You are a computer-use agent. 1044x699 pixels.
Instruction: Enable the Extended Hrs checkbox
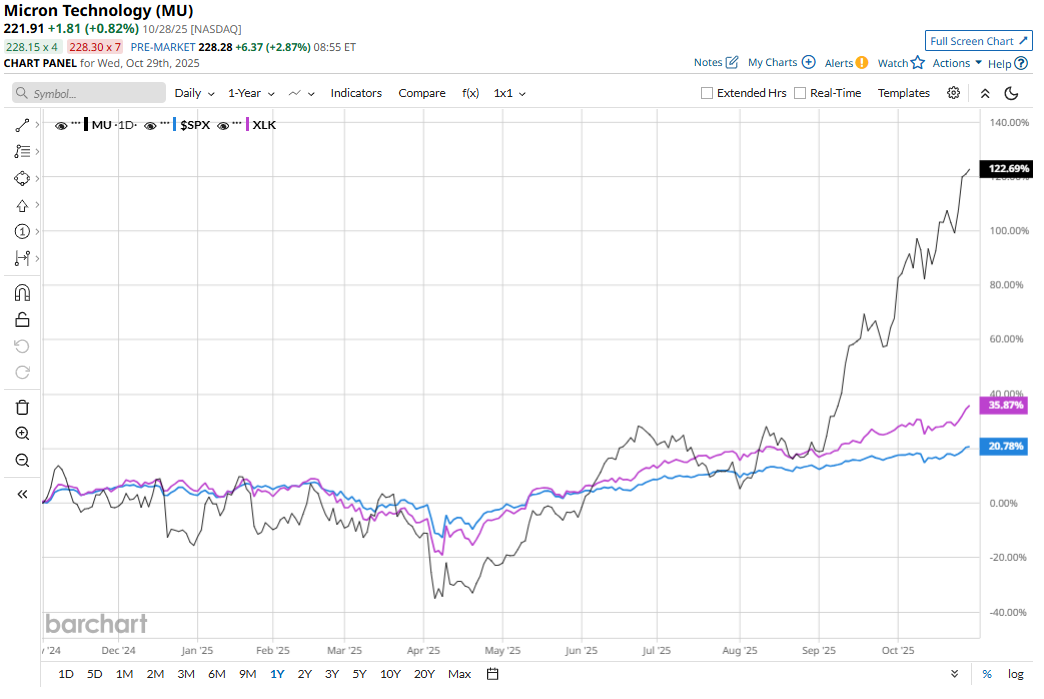(x=707, y=93)
